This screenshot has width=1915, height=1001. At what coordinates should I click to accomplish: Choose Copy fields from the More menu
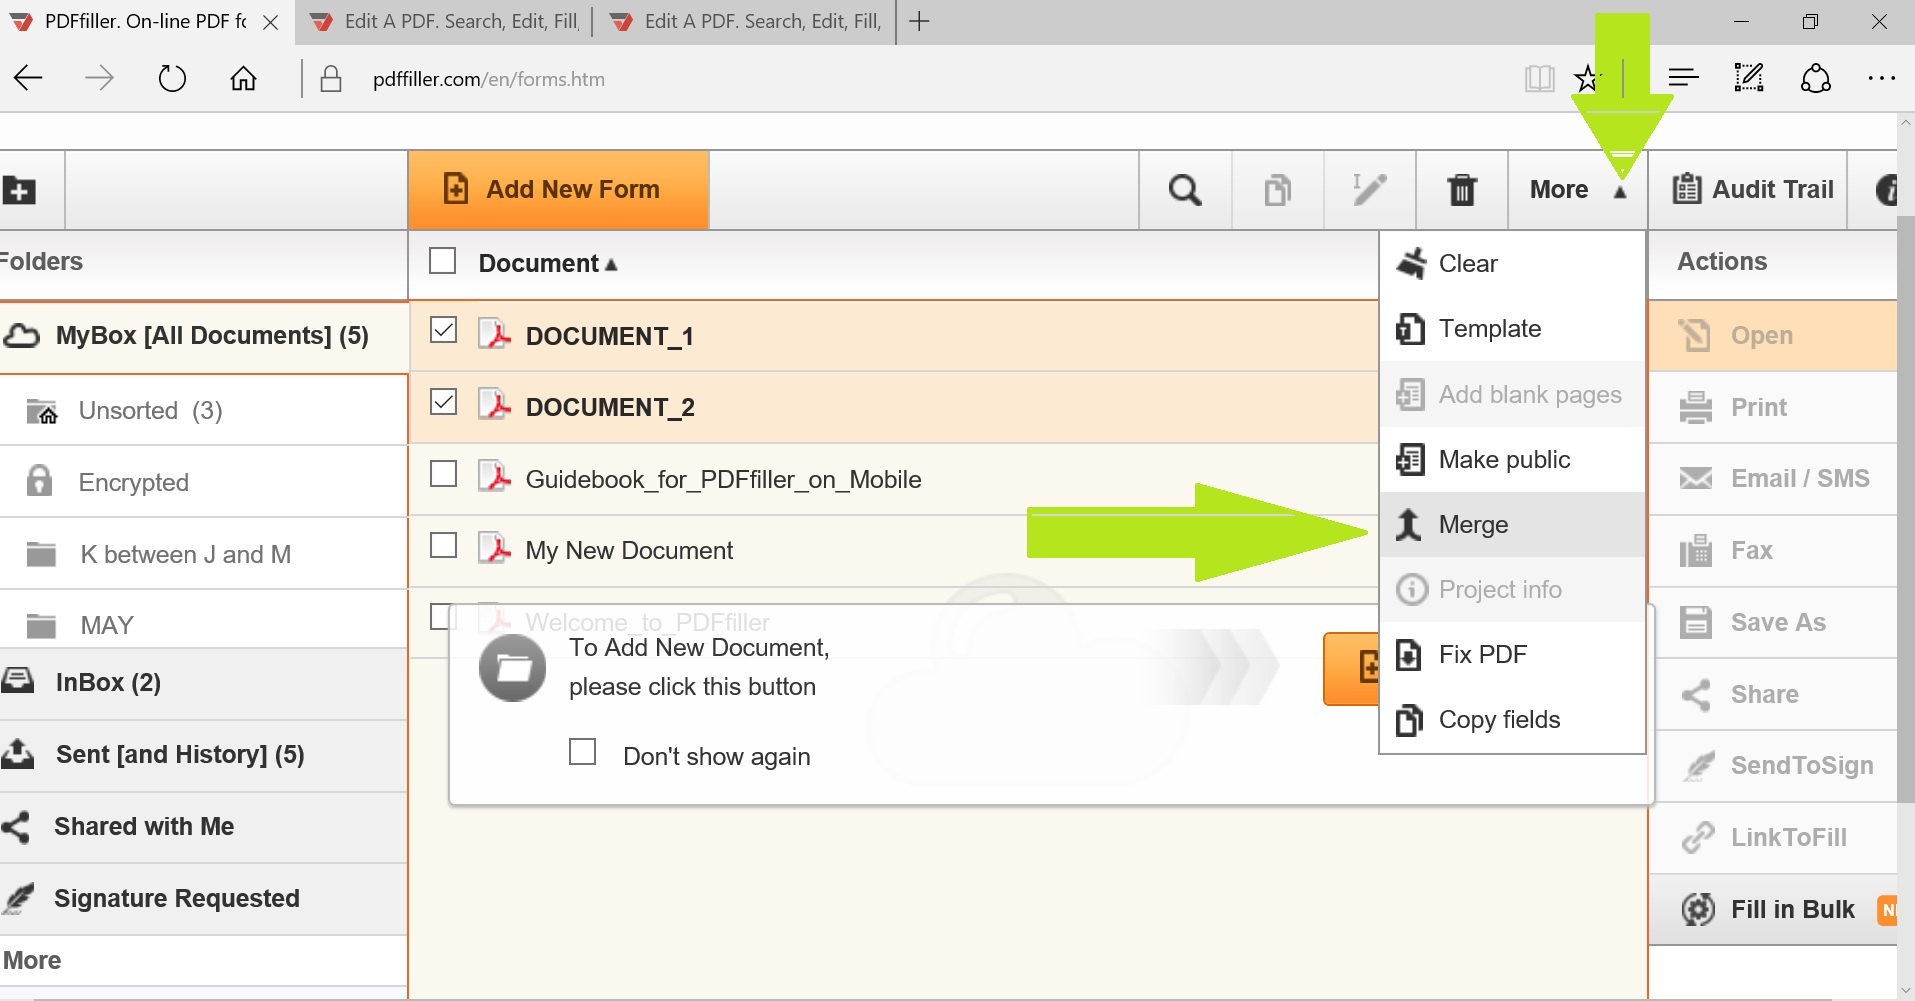(1512, 719)
